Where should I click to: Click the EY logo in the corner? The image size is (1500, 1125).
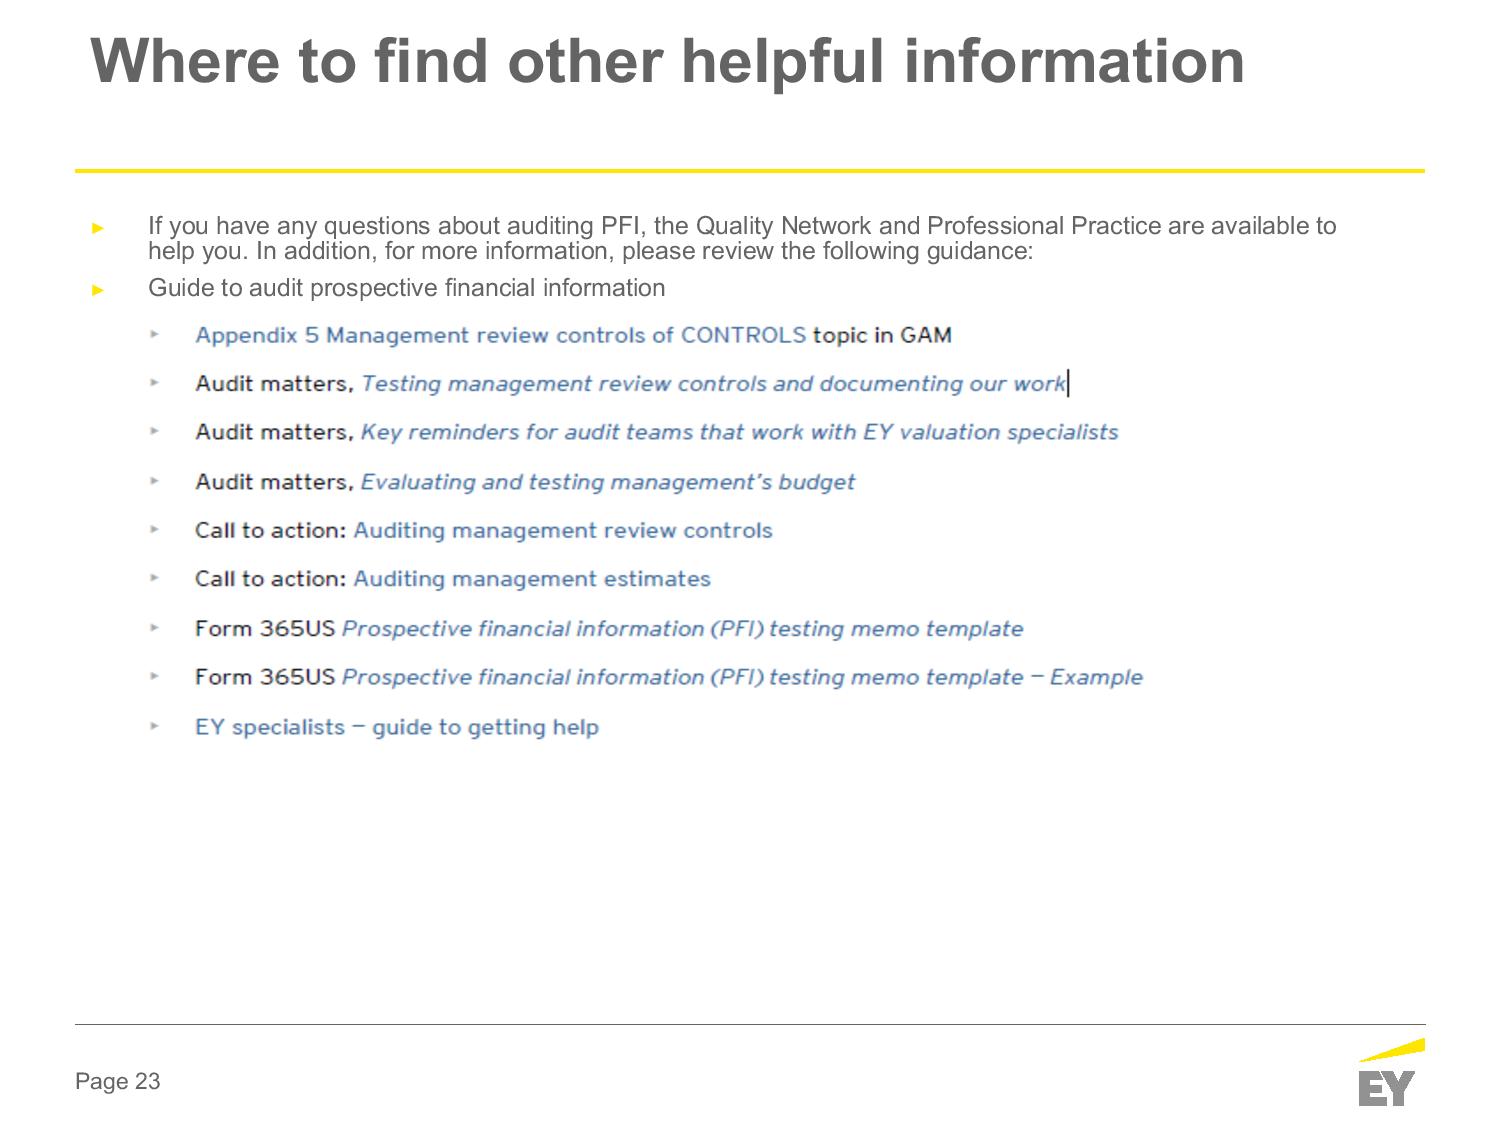[1390, 1075]
